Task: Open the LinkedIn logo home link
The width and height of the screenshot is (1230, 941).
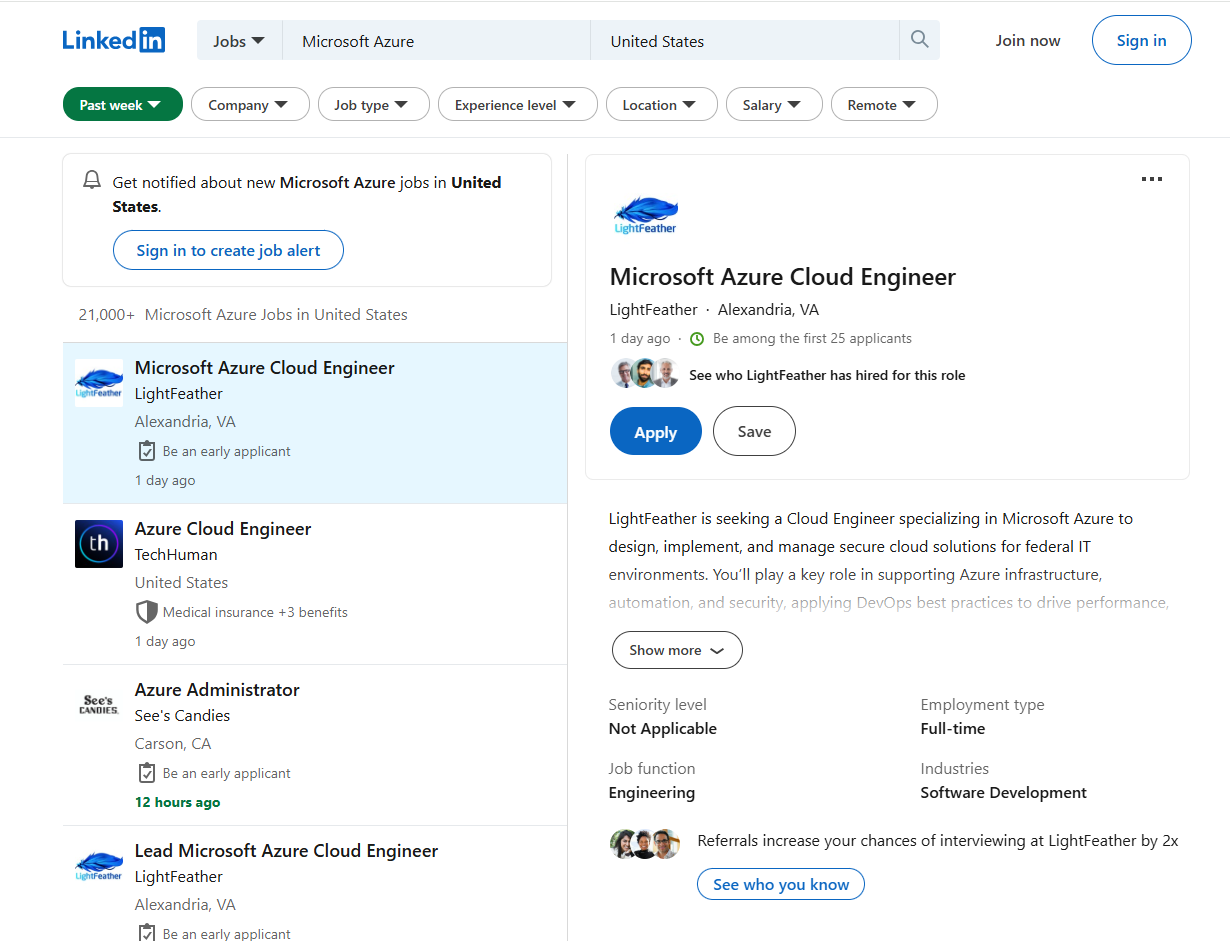Action: [x=113, y=40]
